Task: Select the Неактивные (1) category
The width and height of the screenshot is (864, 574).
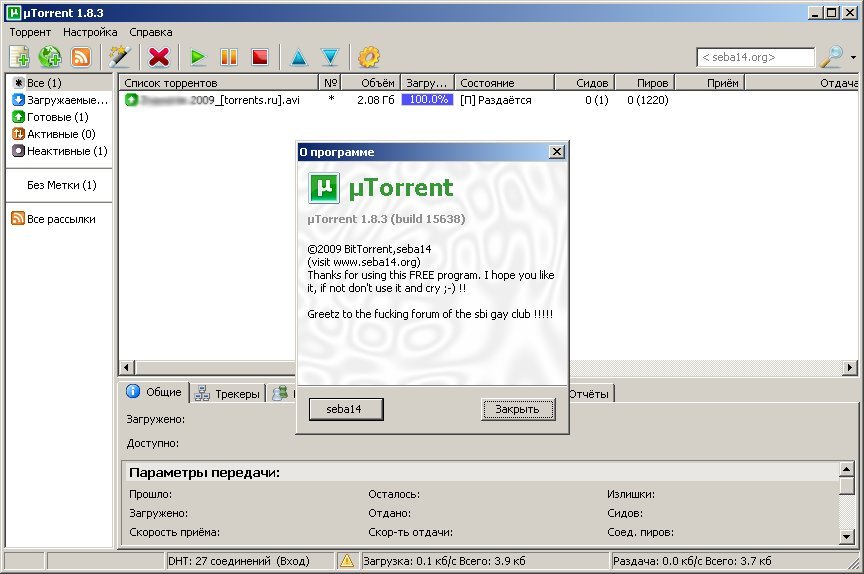Action: coord(60,151)
